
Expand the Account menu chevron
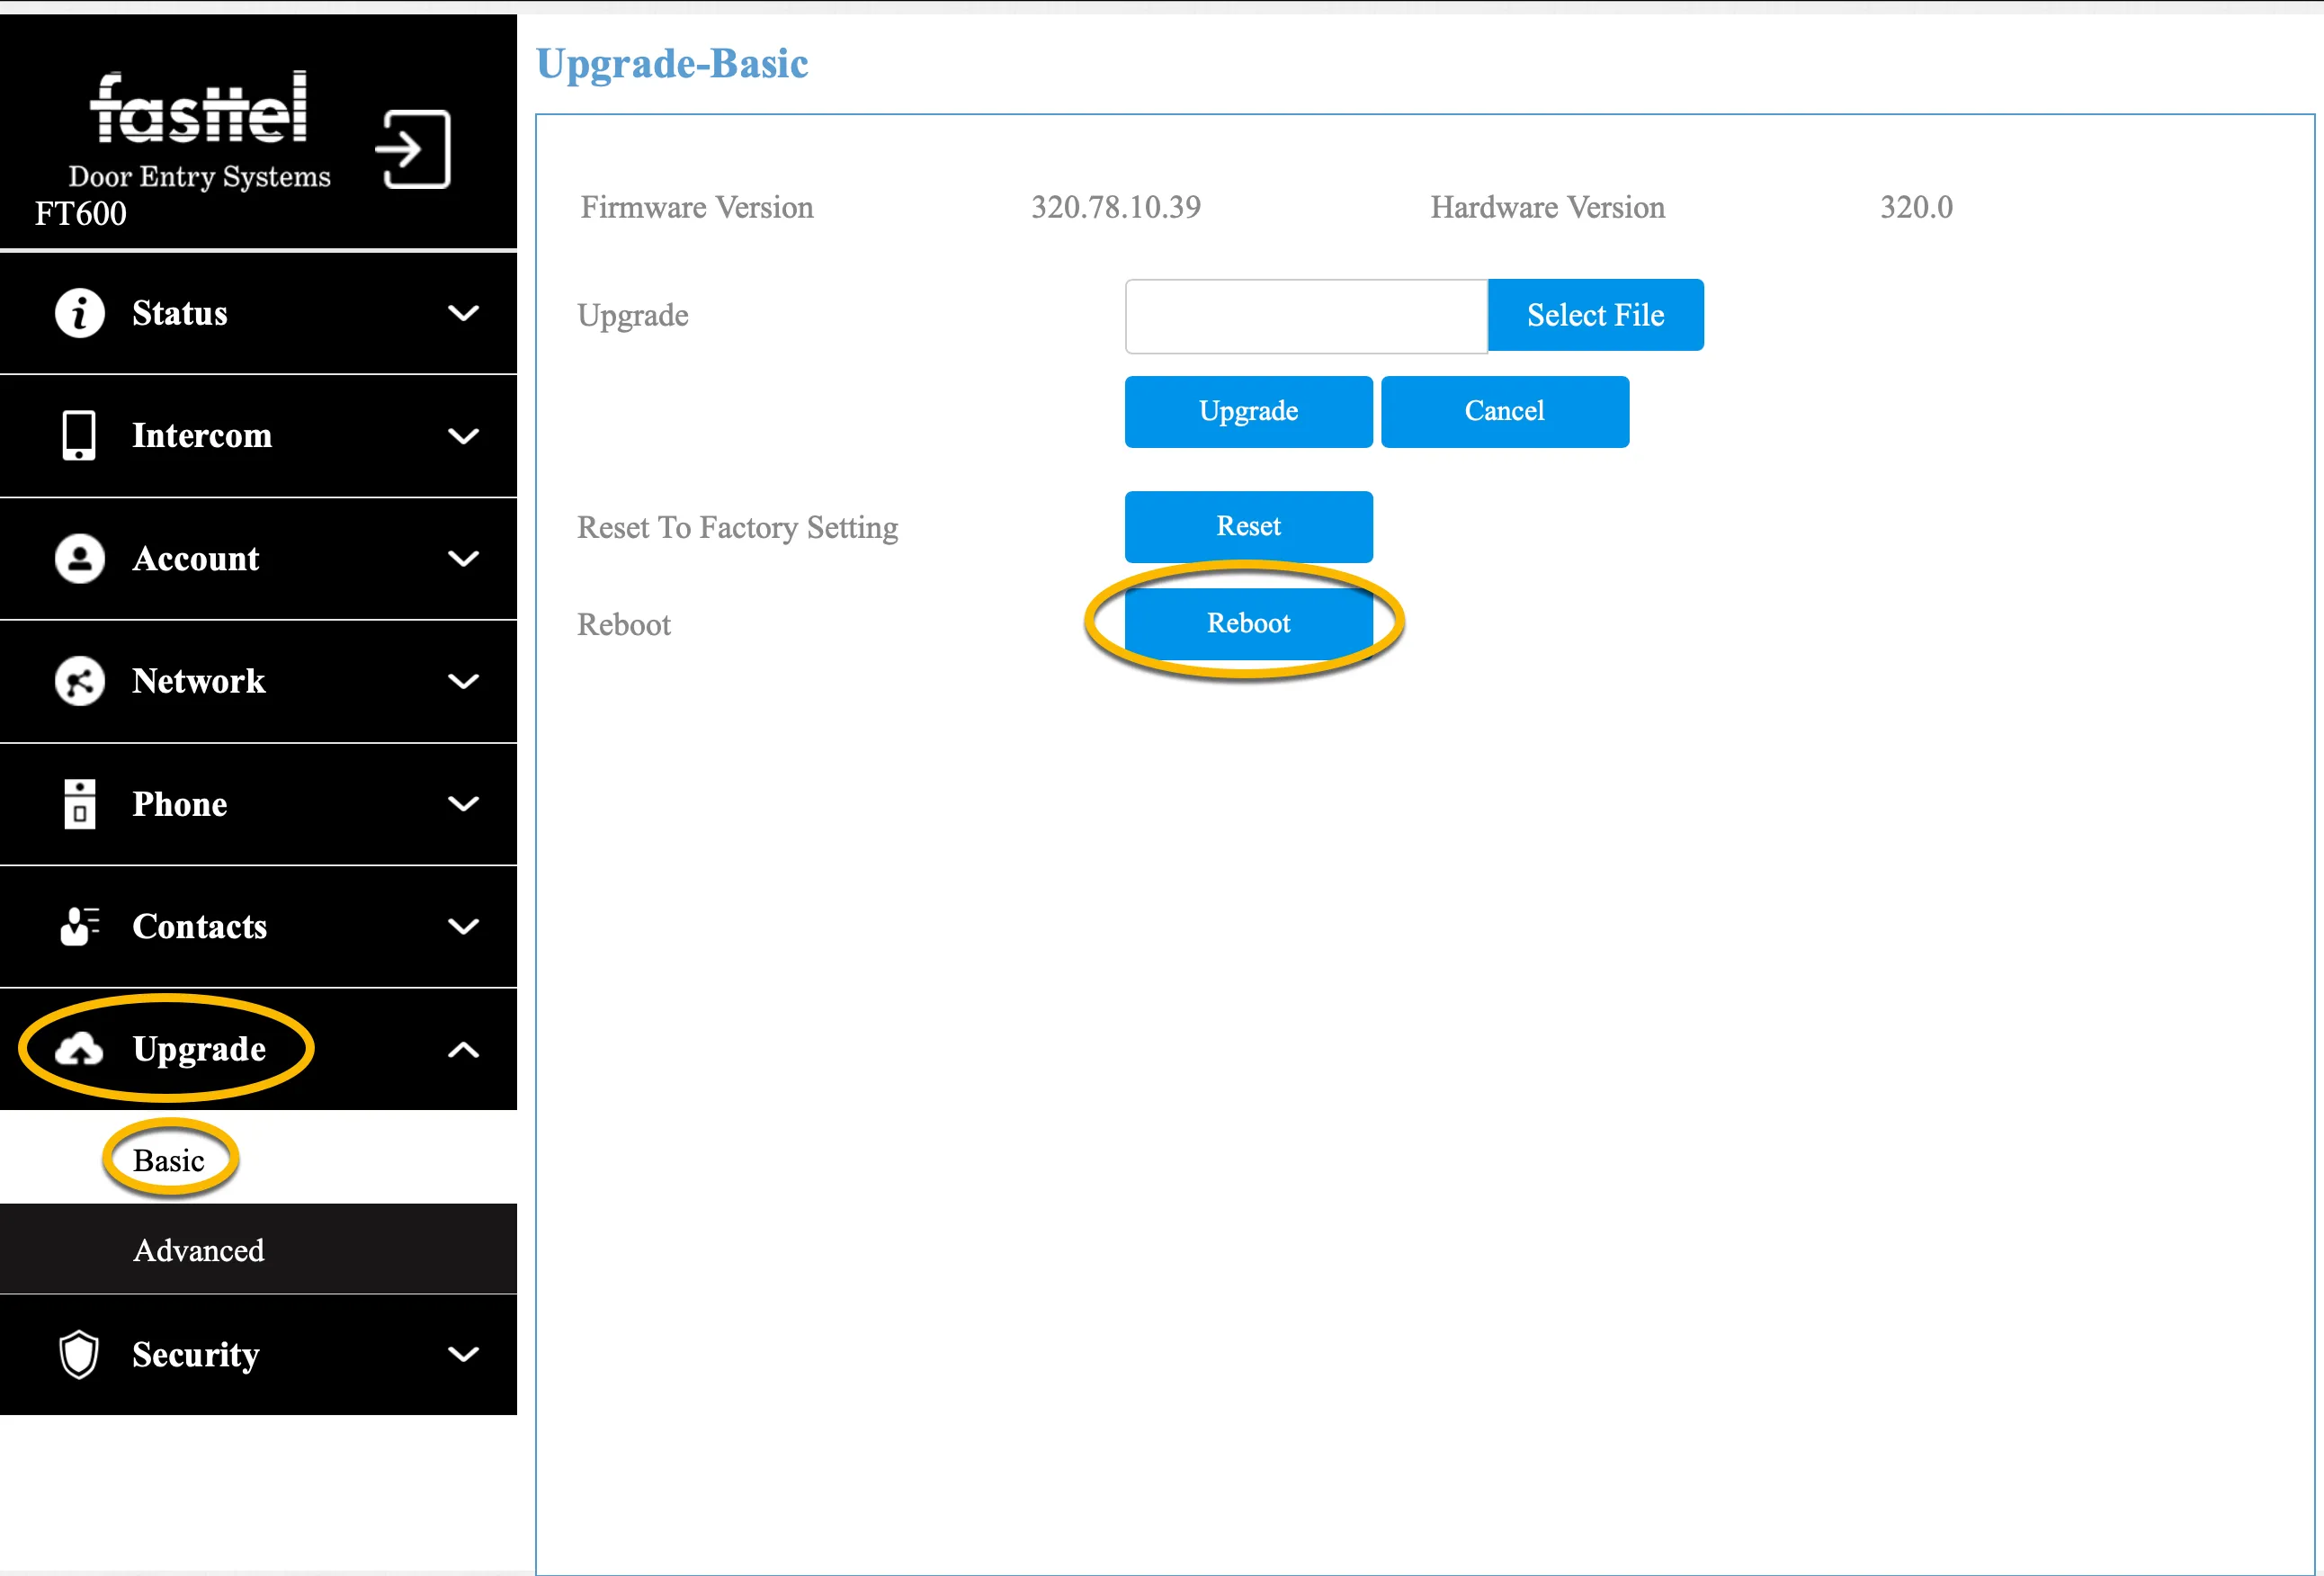click(x=463, y=558)
